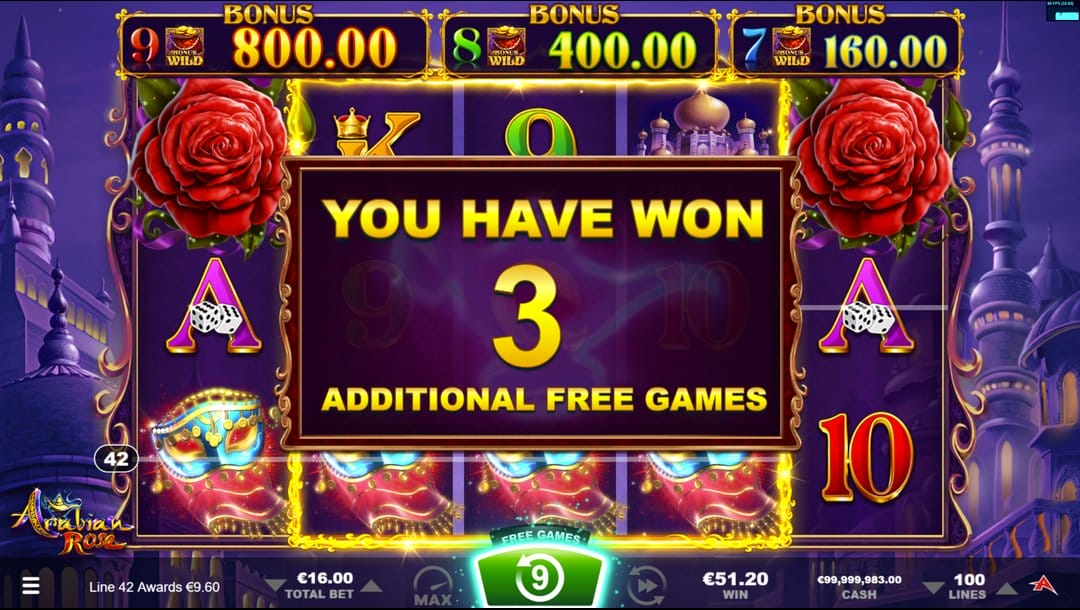Increase lines count with up arrow

[x=1006, y=587]
